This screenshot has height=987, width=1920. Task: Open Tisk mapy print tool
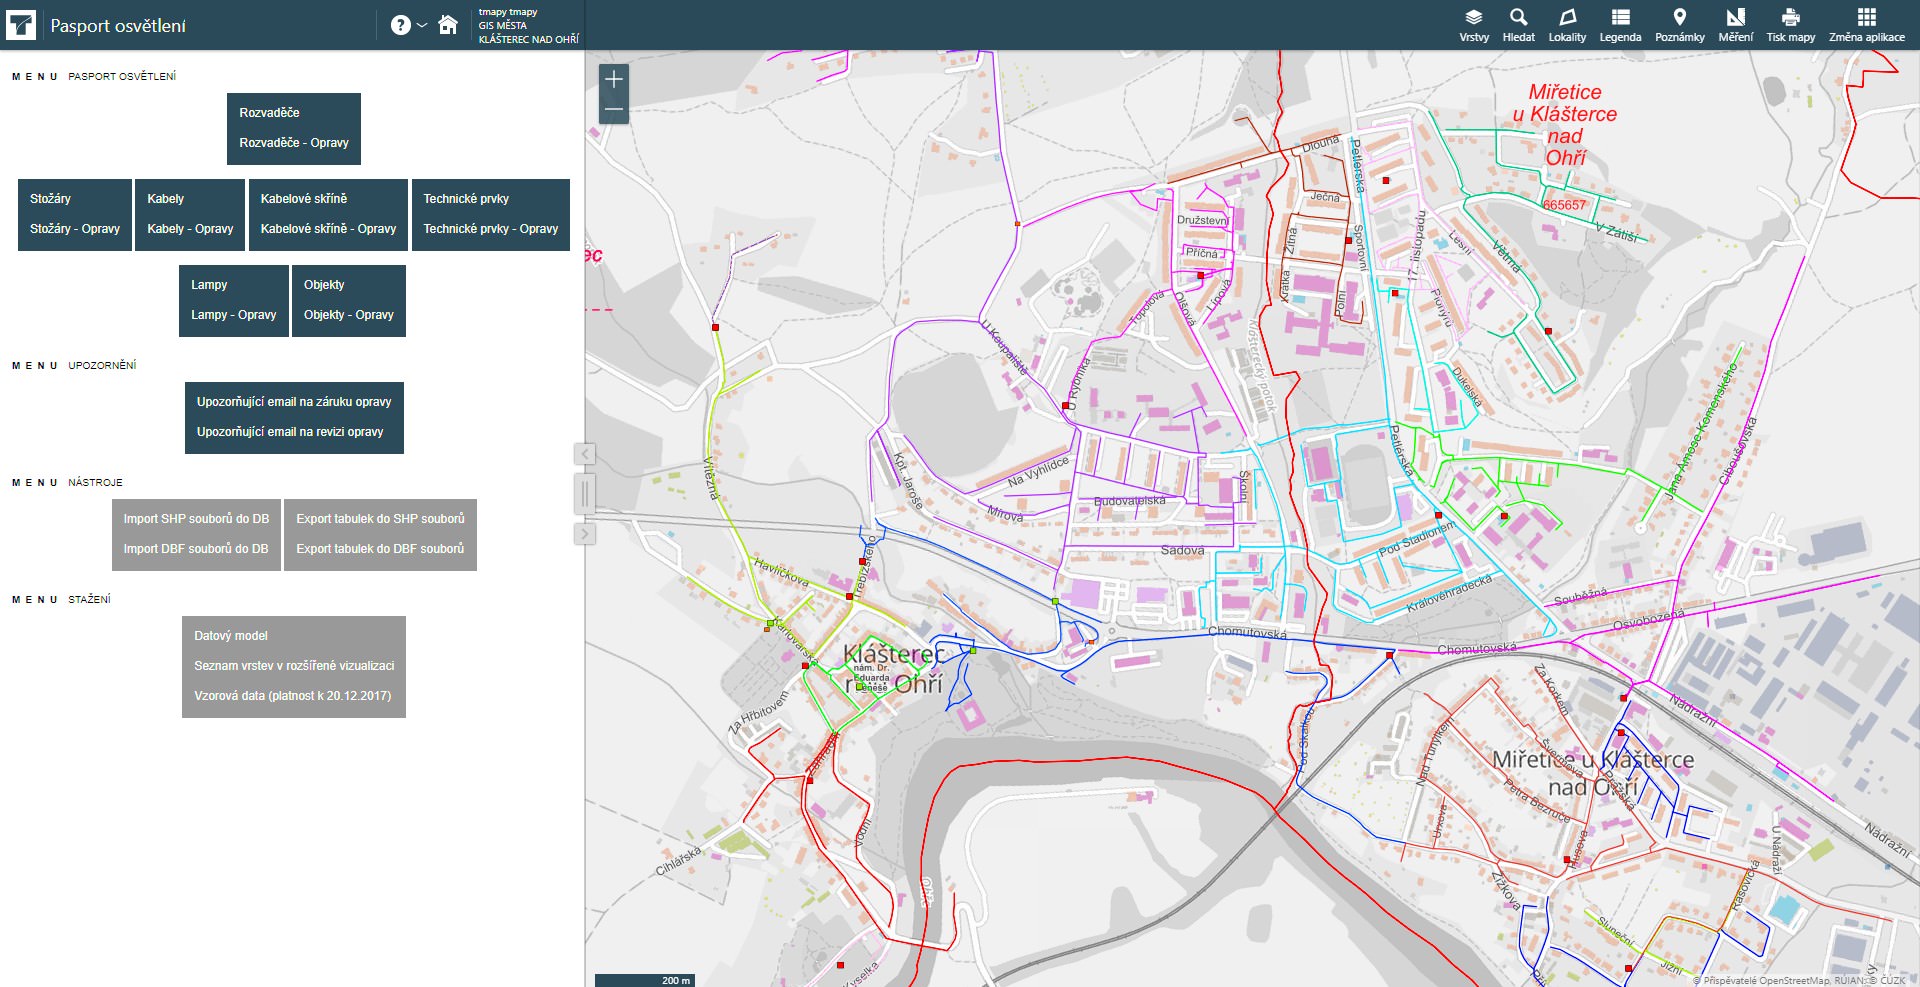tap(1790, 25)
